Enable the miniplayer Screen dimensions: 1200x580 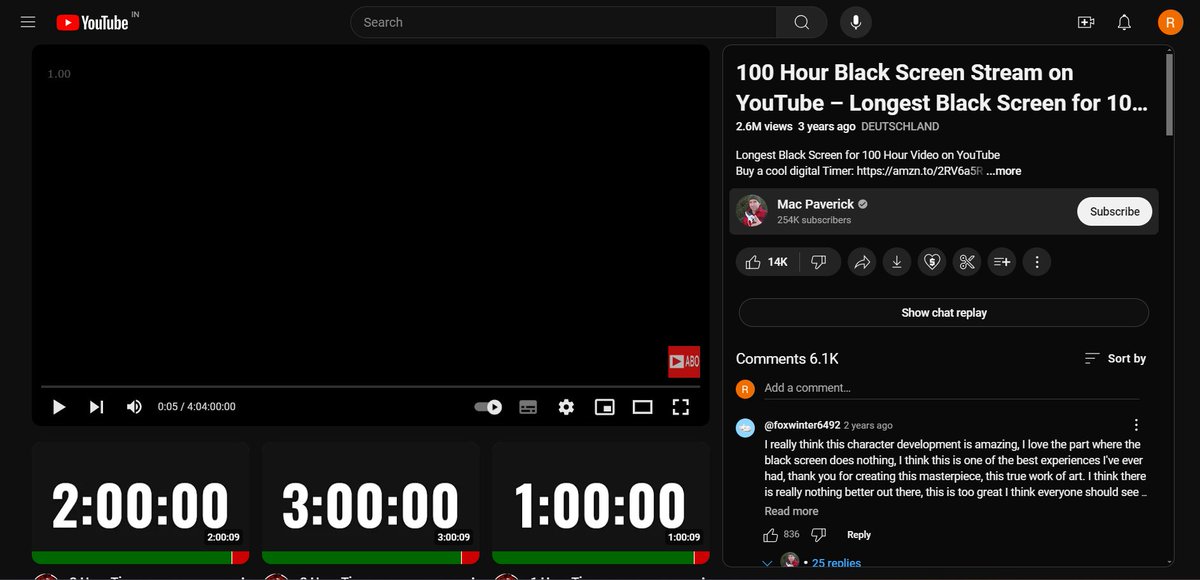pyautogui.click(x=604, y=407)
